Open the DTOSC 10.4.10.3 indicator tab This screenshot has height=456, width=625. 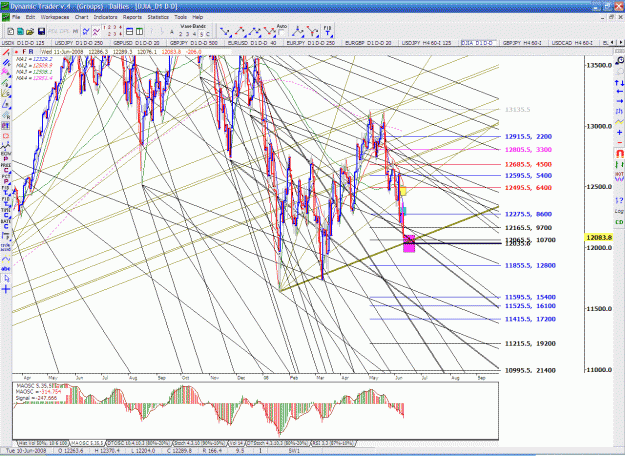pos(140,443)
